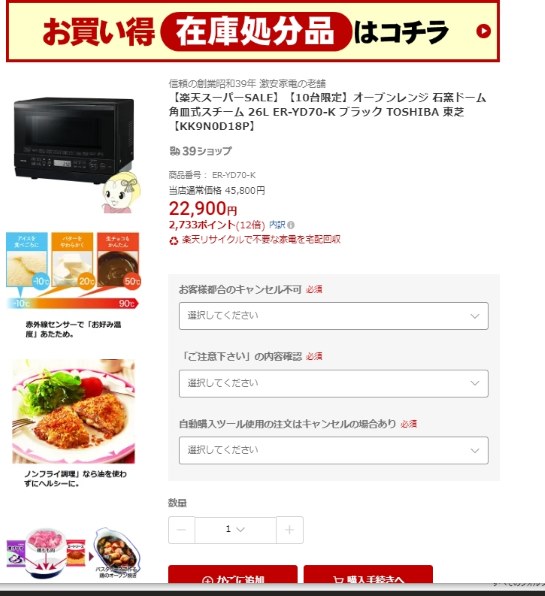Decrease quantity with the minus button
Viewport: 545px width, 596px height.
pyautogui.click(x=182, y=529)
